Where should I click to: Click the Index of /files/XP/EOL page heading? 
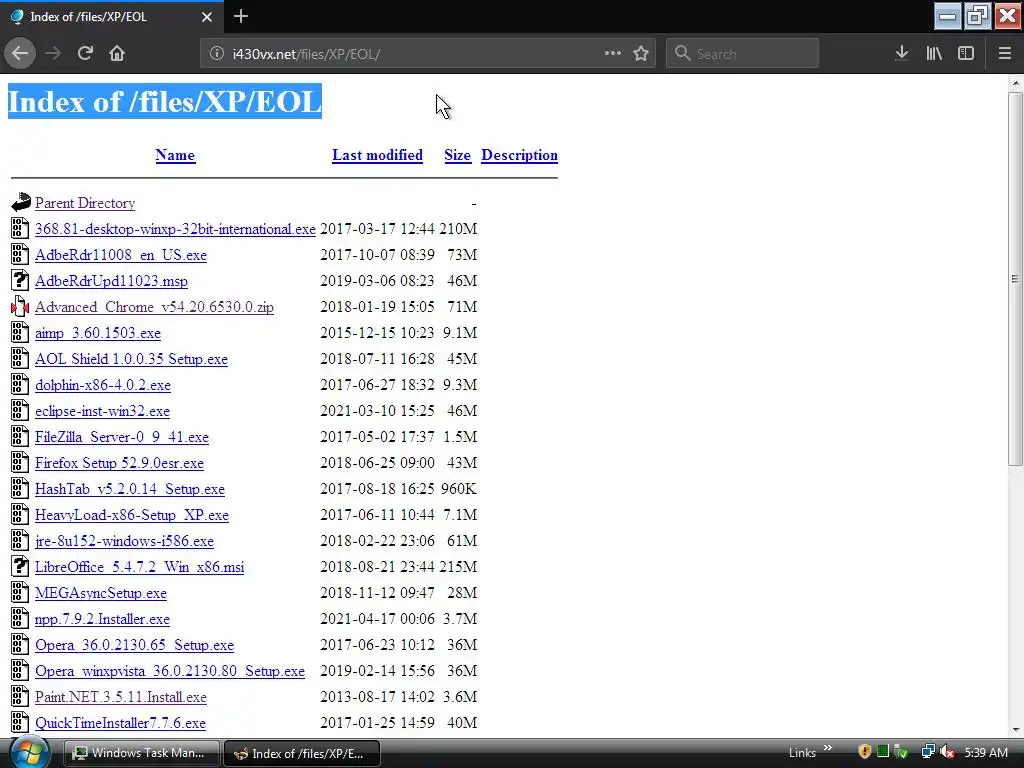tap(165, 101)
